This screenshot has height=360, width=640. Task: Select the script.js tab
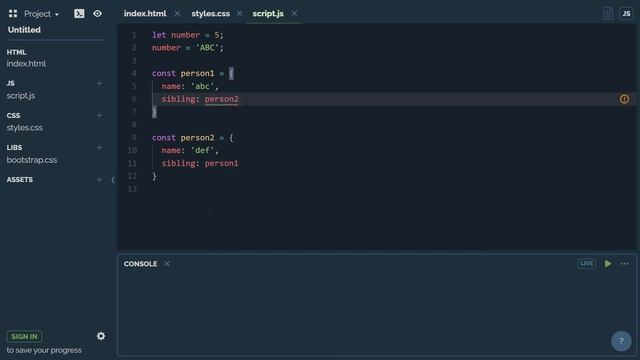268,13
